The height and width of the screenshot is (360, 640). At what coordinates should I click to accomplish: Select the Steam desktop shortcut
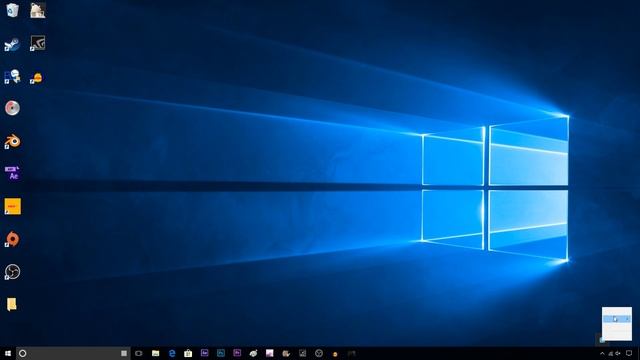[12, 44]
